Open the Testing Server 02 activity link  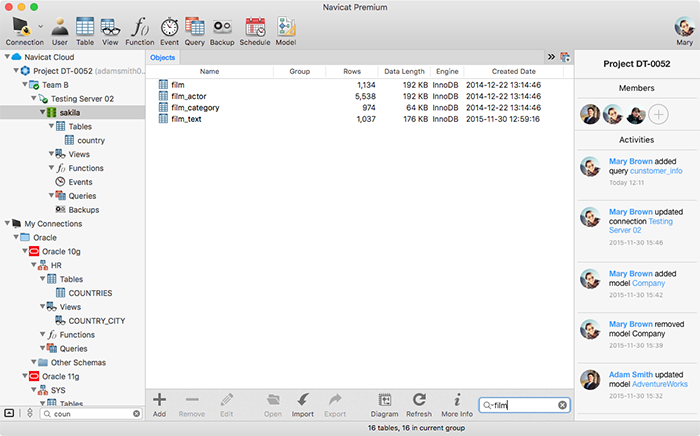pyautogui.click(x=641, y=226)
